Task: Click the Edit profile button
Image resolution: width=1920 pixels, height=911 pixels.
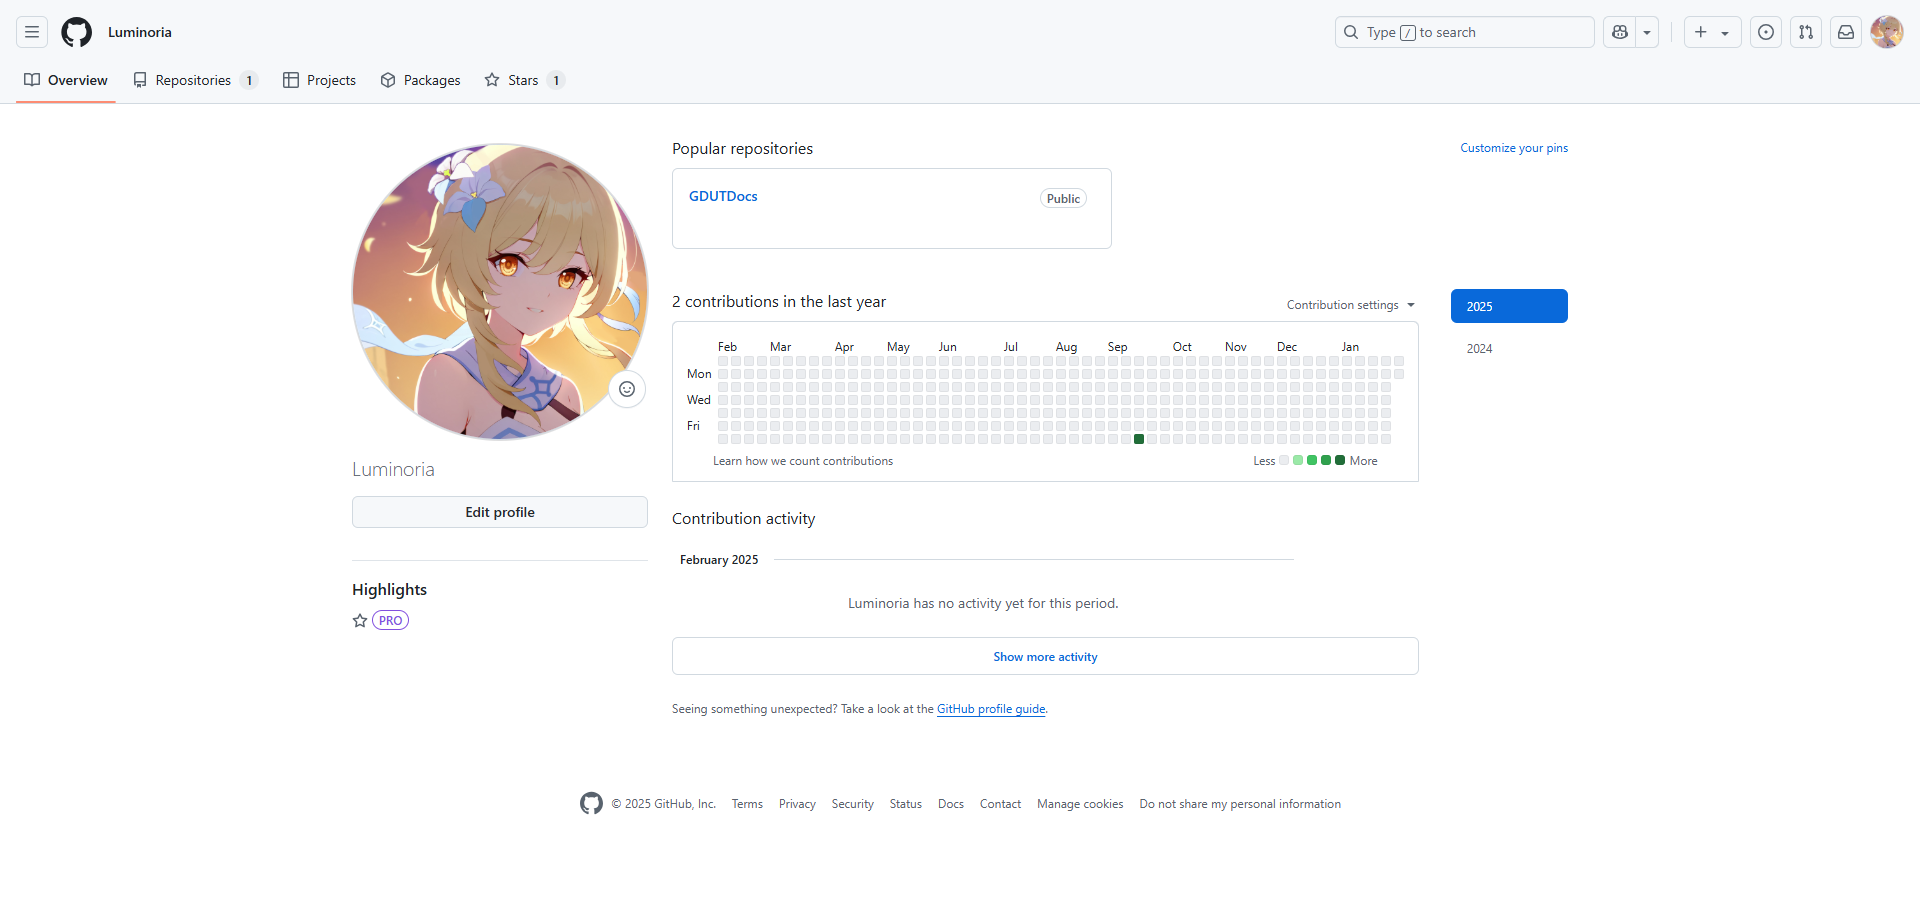Action: coord(500,512)
